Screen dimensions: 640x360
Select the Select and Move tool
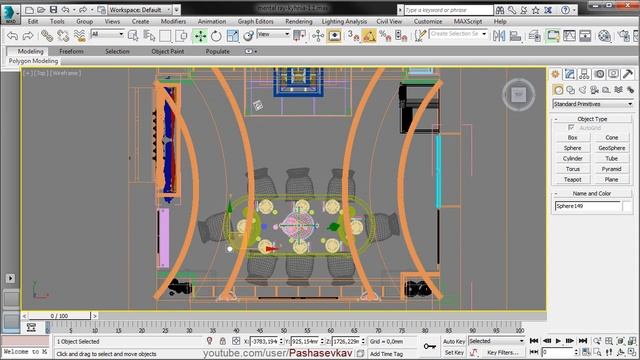(x=200, y=36)
